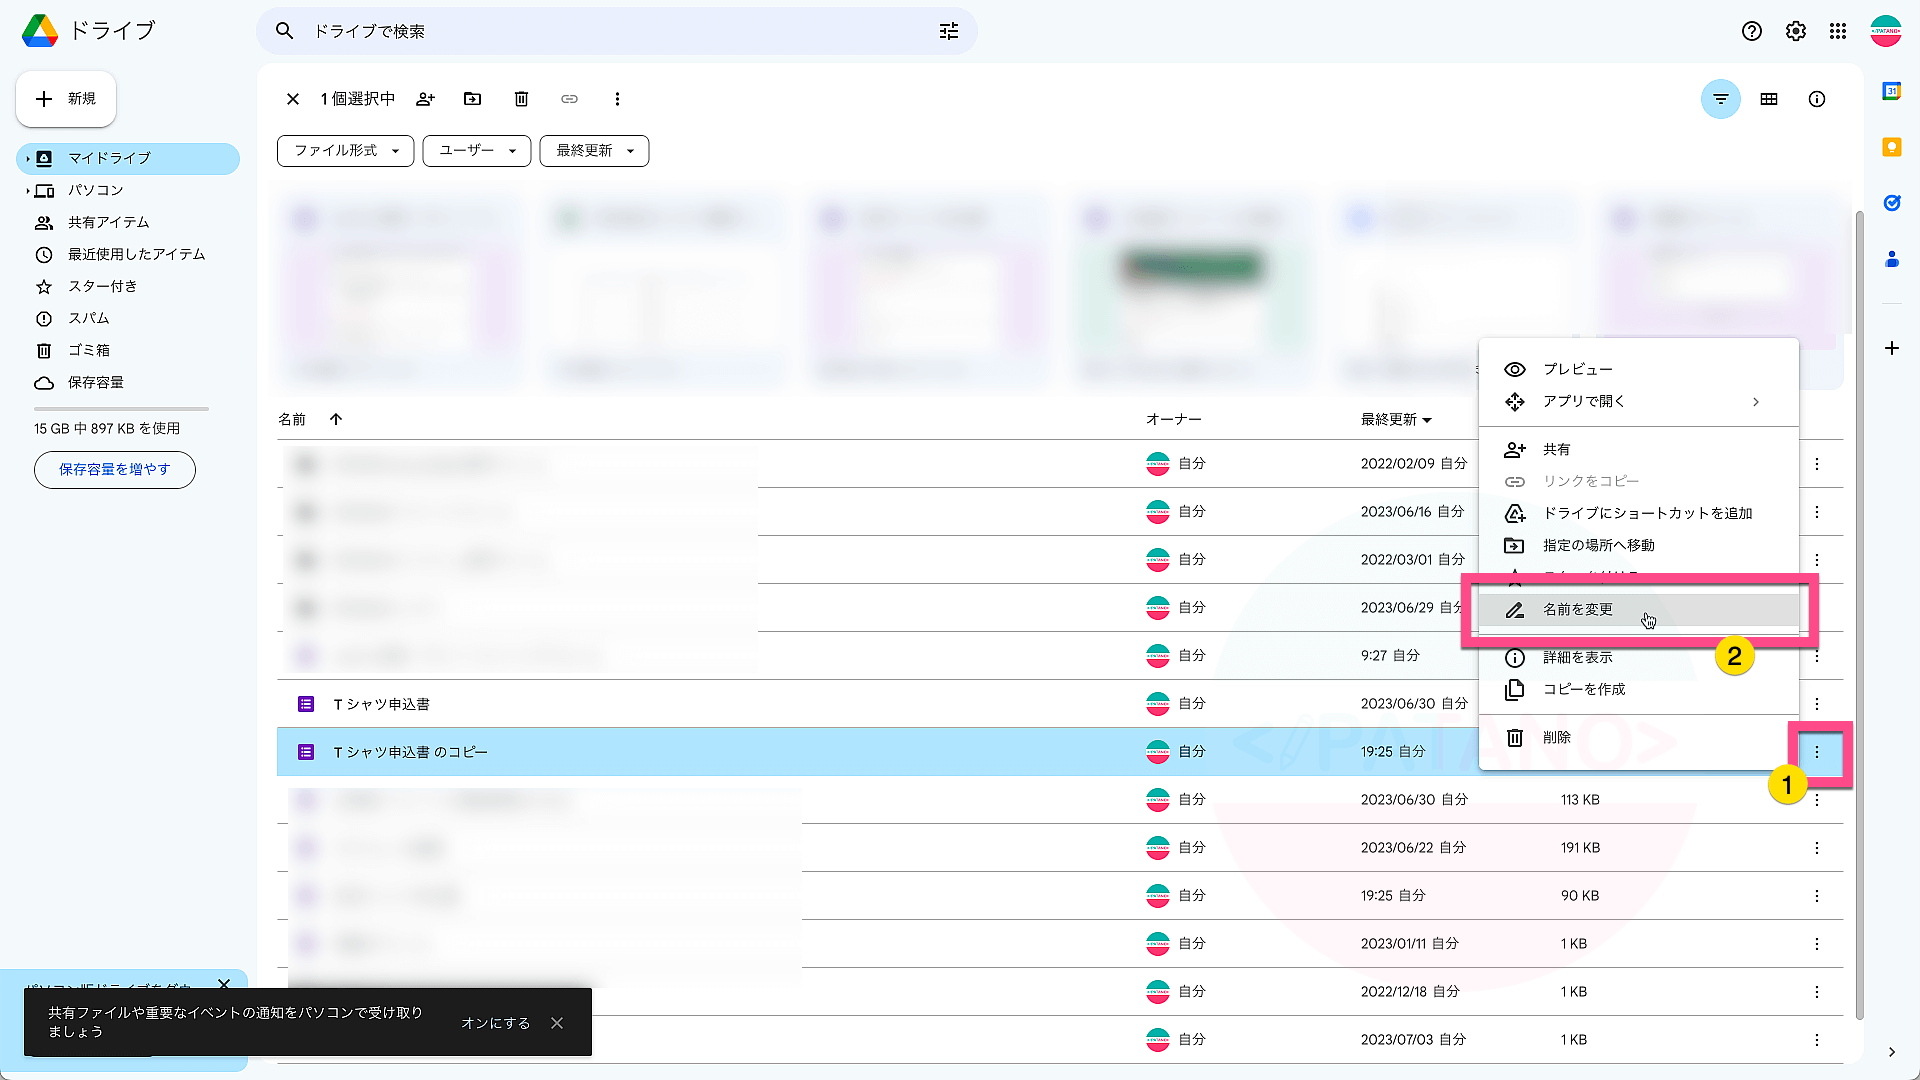The width and height of the screenshot is (1920, 1080).
Task: Toggle notifications on via オンにする button
Action: pyautogui.click(x=496, y=1022)
